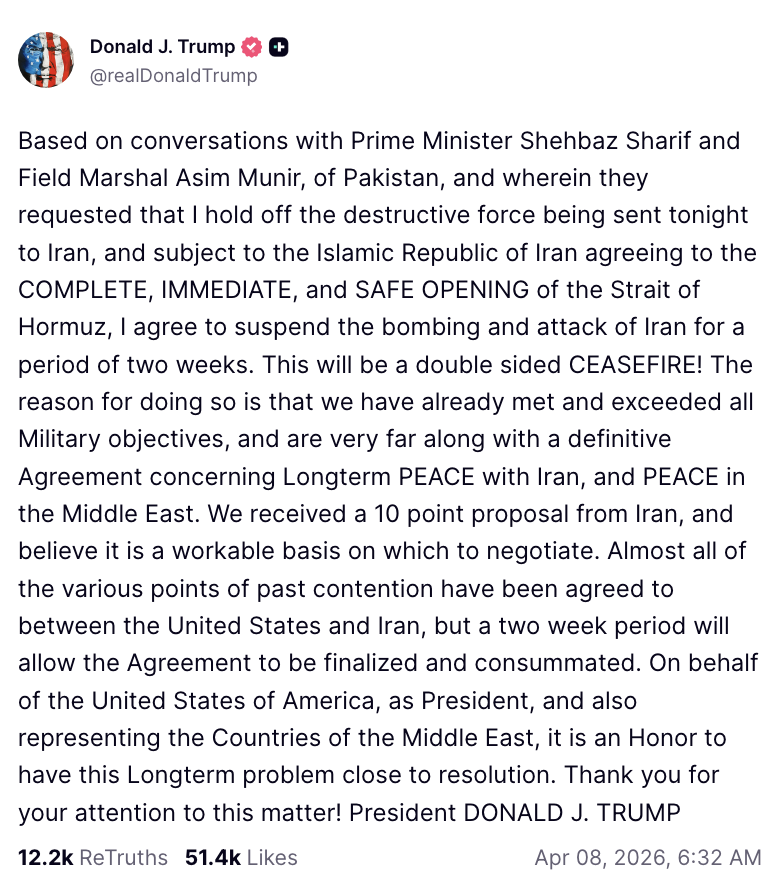Click the black plus badge icon
This screenshot has height=888, width=782.
[x=280, y=47]
